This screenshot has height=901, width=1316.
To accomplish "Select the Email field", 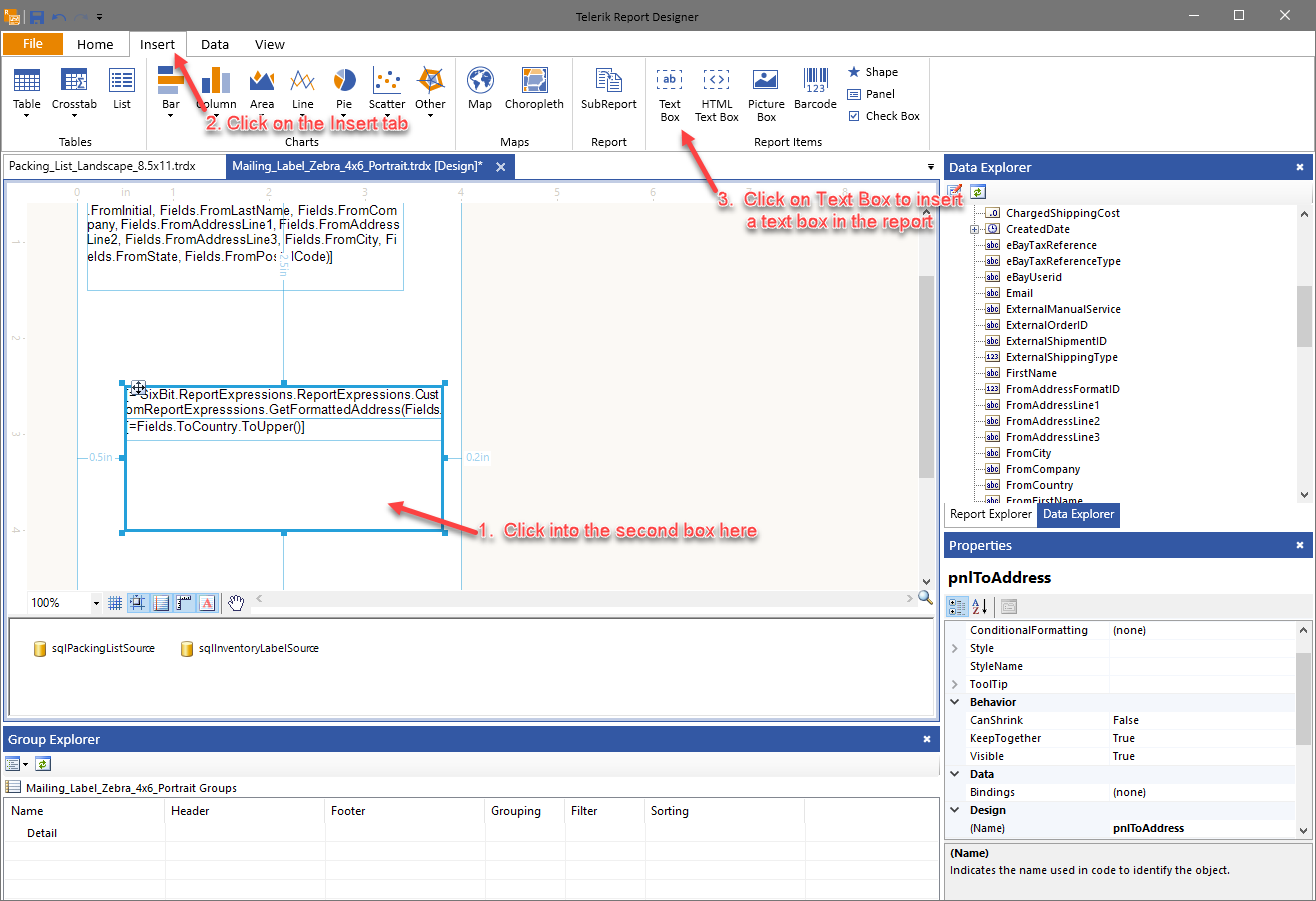I will 1019,293.
